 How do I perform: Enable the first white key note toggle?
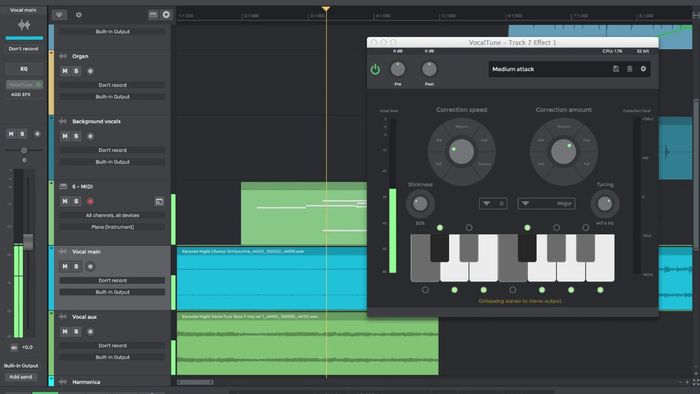point(425,290)
